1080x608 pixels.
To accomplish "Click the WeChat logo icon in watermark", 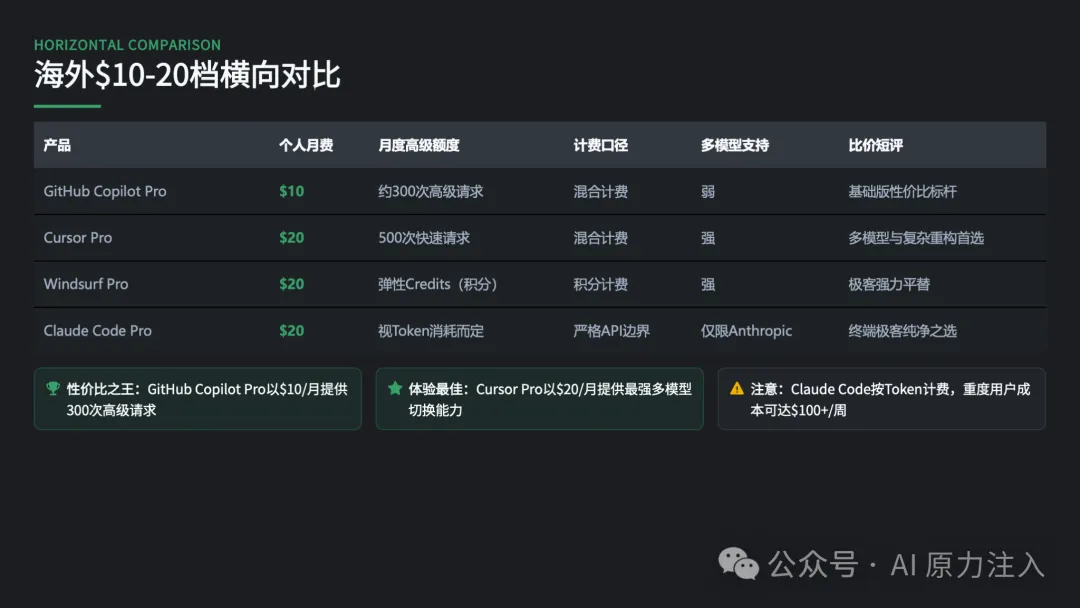I will [740, 564].
